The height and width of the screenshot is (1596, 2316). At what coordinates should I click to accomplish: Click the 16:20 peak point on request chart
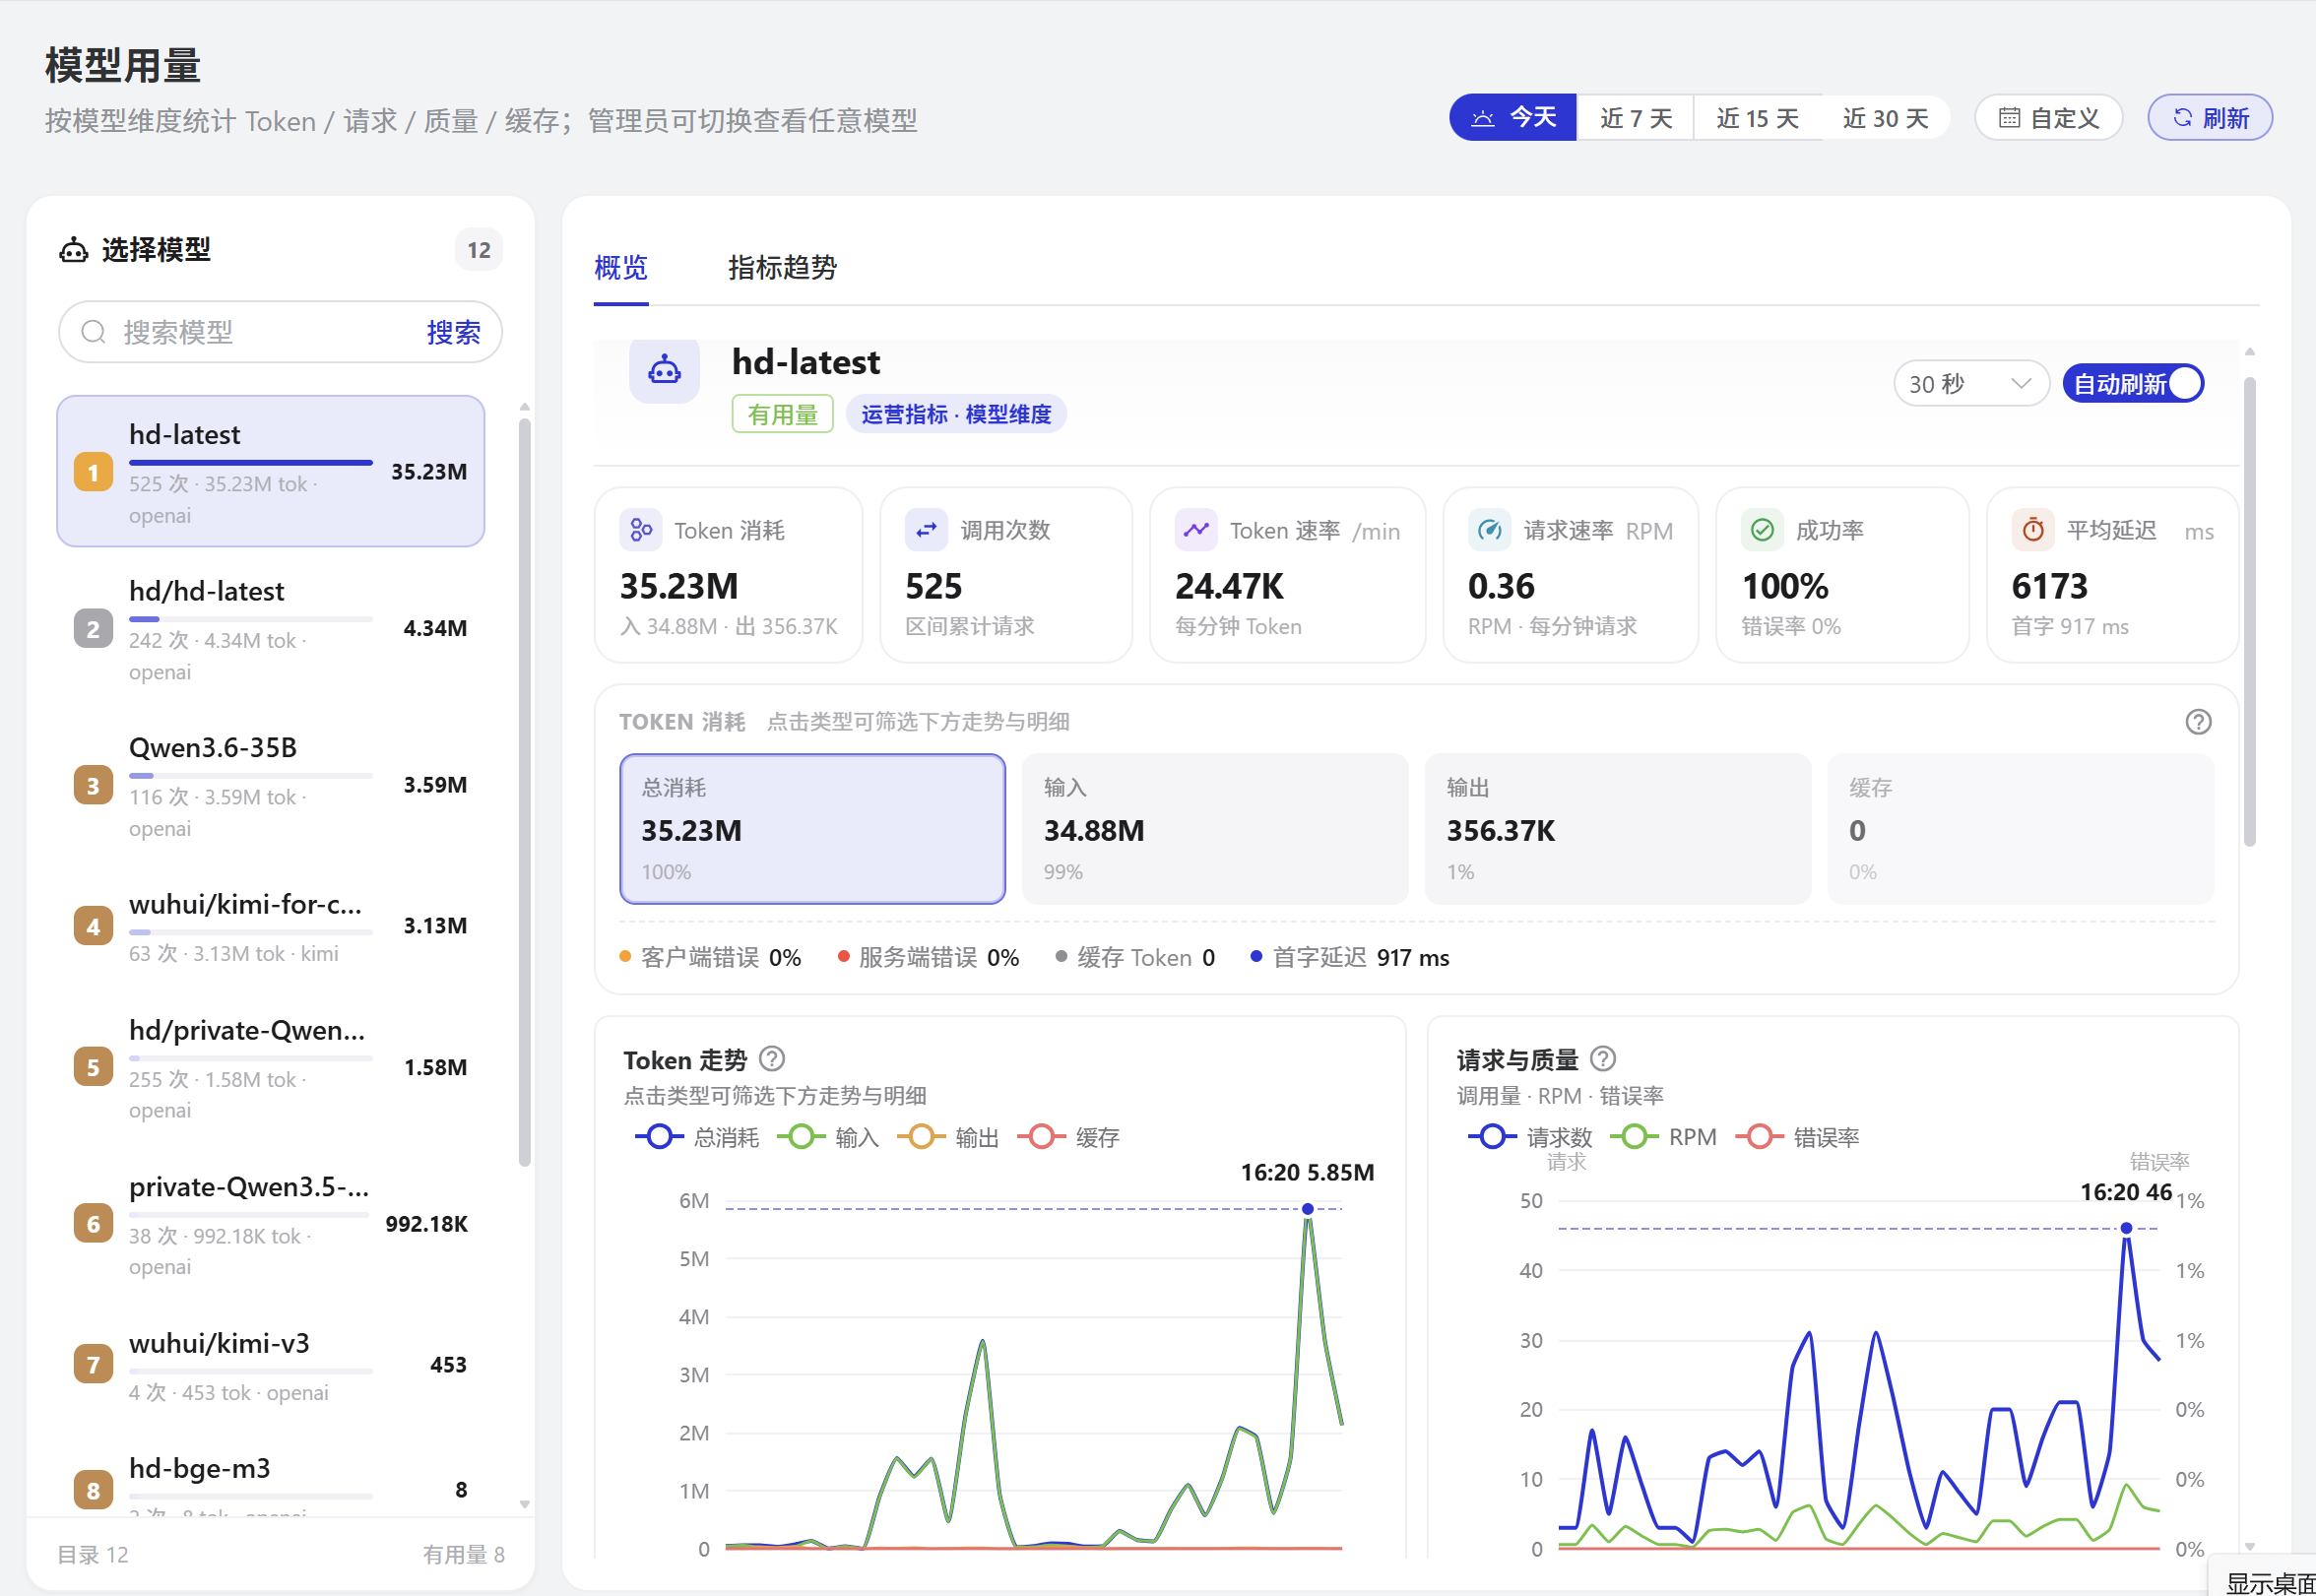point(2127,1228)
